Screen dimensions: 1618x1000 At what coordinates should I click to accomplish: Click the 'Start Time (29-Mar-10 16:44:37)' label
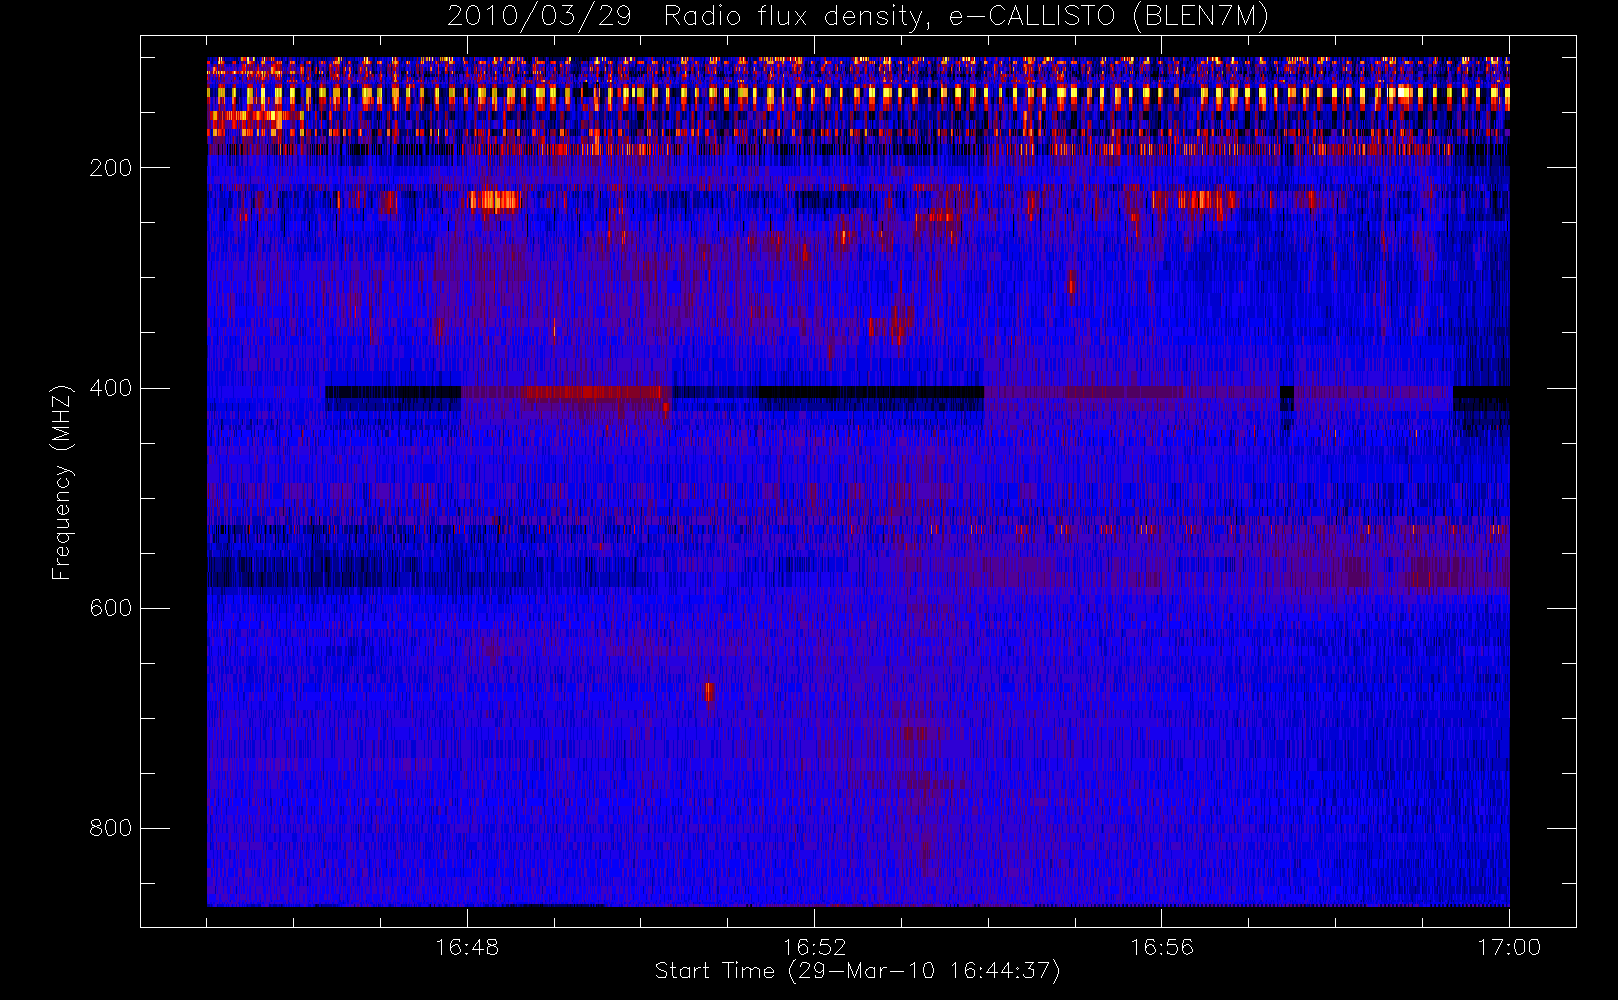[857, 971]
